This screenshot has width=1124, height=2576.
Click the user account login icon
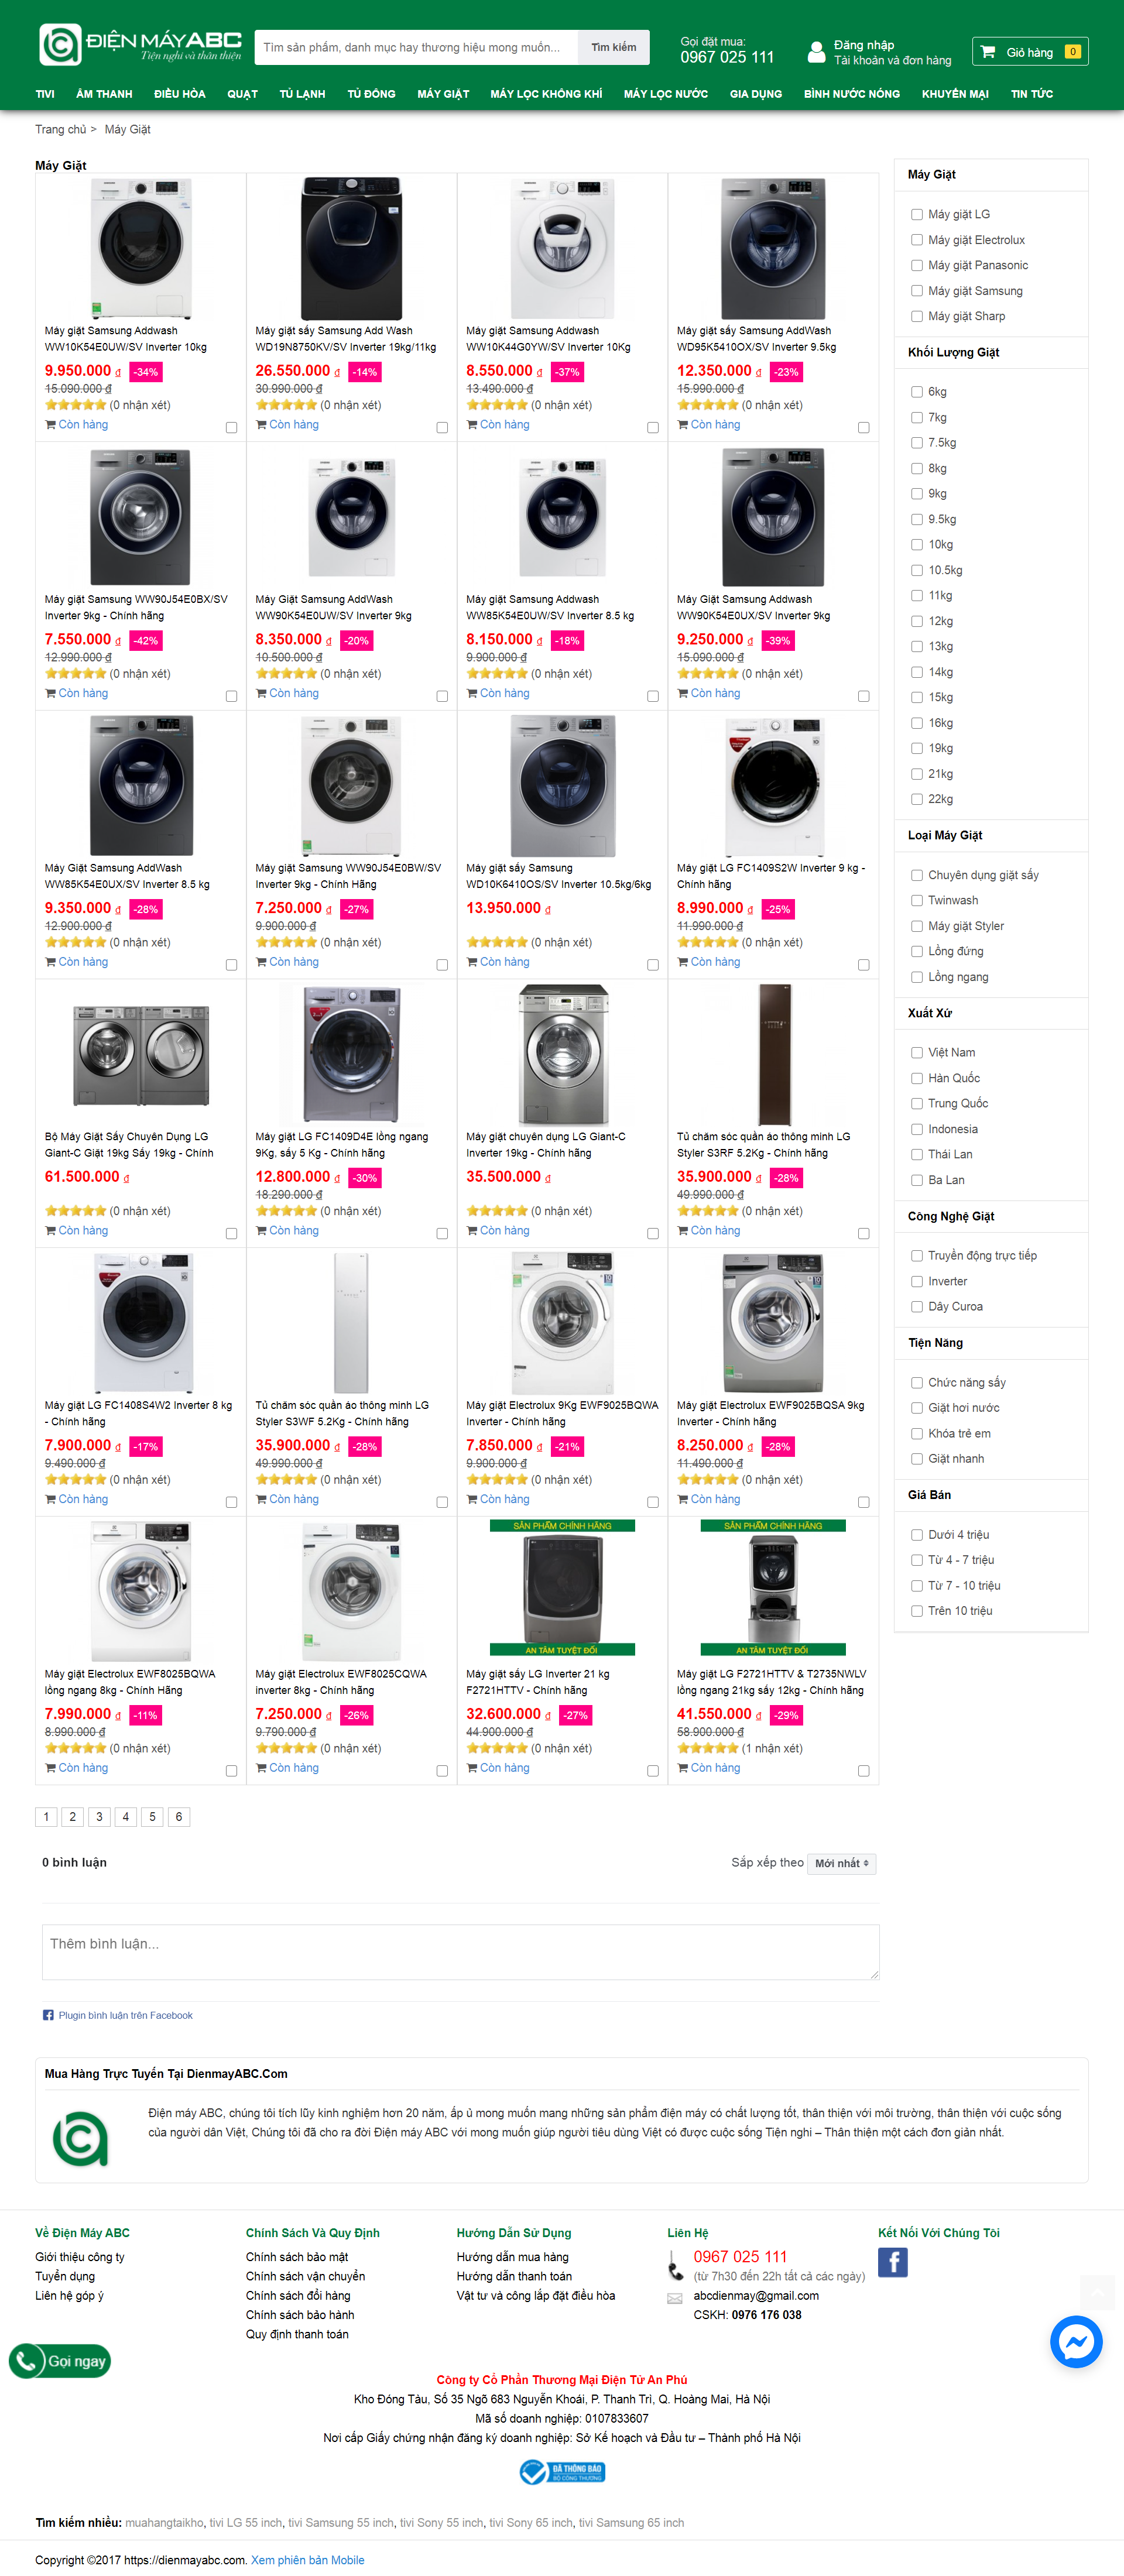[x=816, y=52]
